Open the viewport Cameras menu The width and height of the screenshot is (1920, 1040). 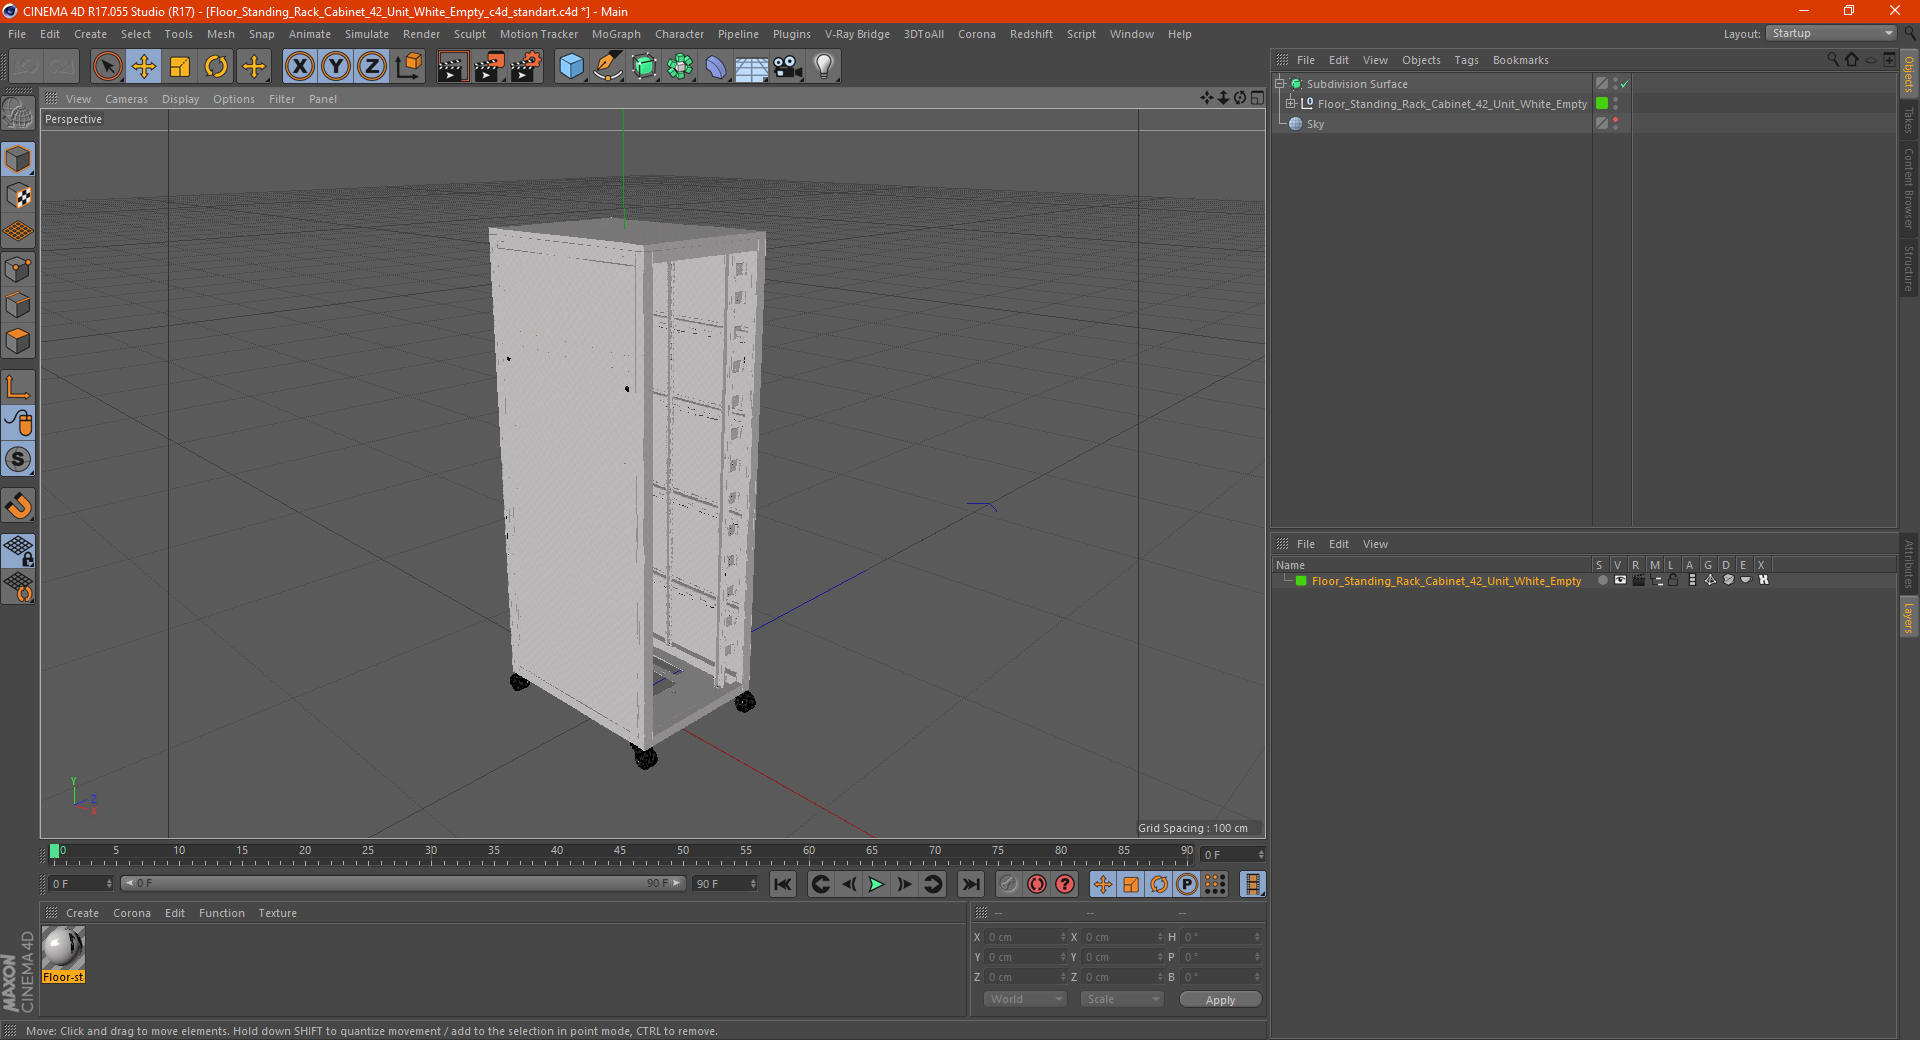126,99
